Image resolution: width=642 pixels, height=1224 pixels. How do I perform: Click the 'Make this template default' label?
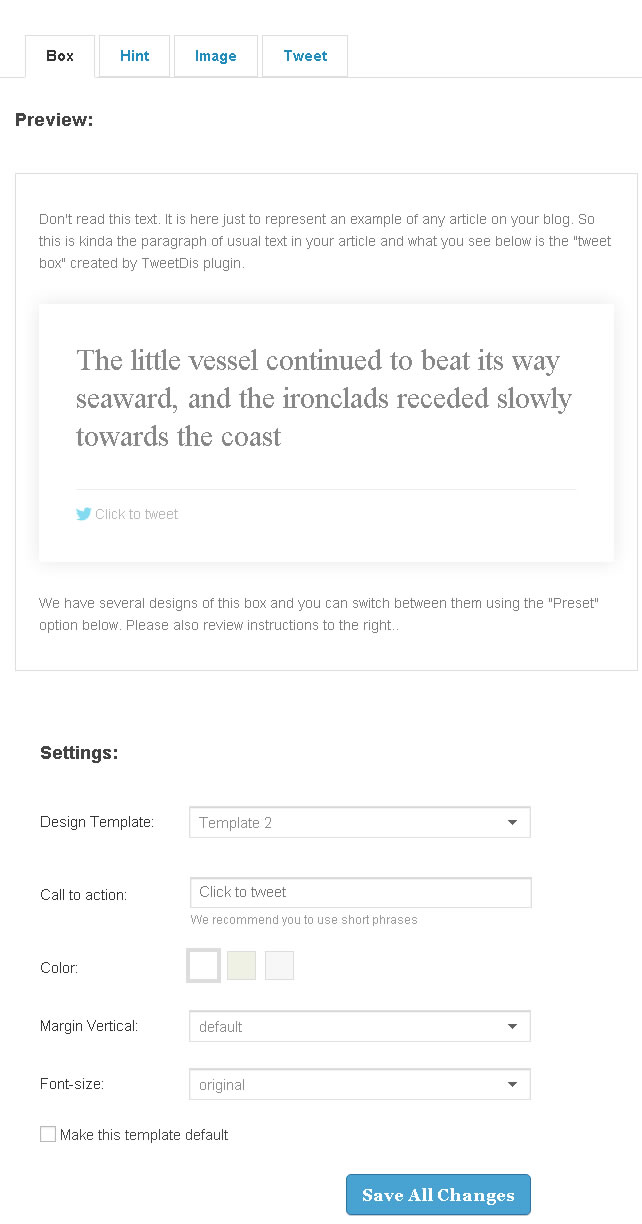[144, 1135]
